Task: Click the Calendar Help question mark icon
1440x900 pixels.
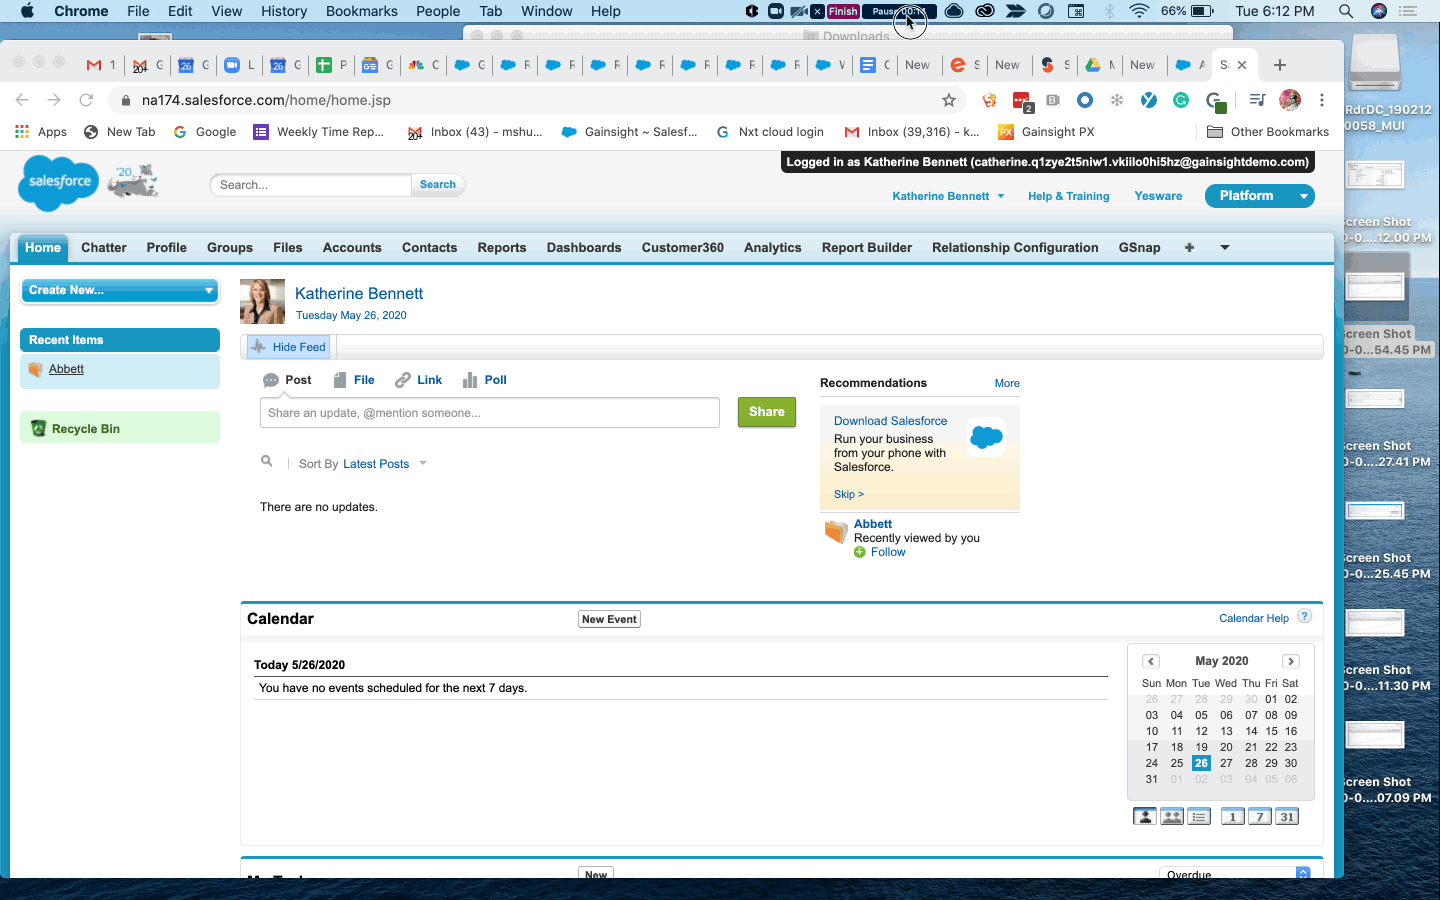Action: (1304, 617)
